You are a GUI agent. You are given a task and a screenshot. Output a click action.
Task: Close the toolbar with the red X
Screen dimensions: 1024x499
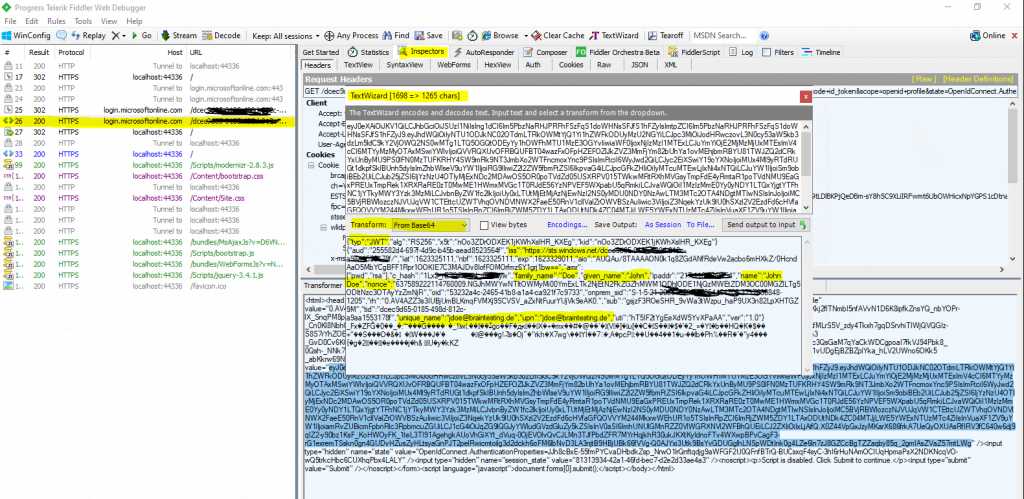(x=1015, y=35)
